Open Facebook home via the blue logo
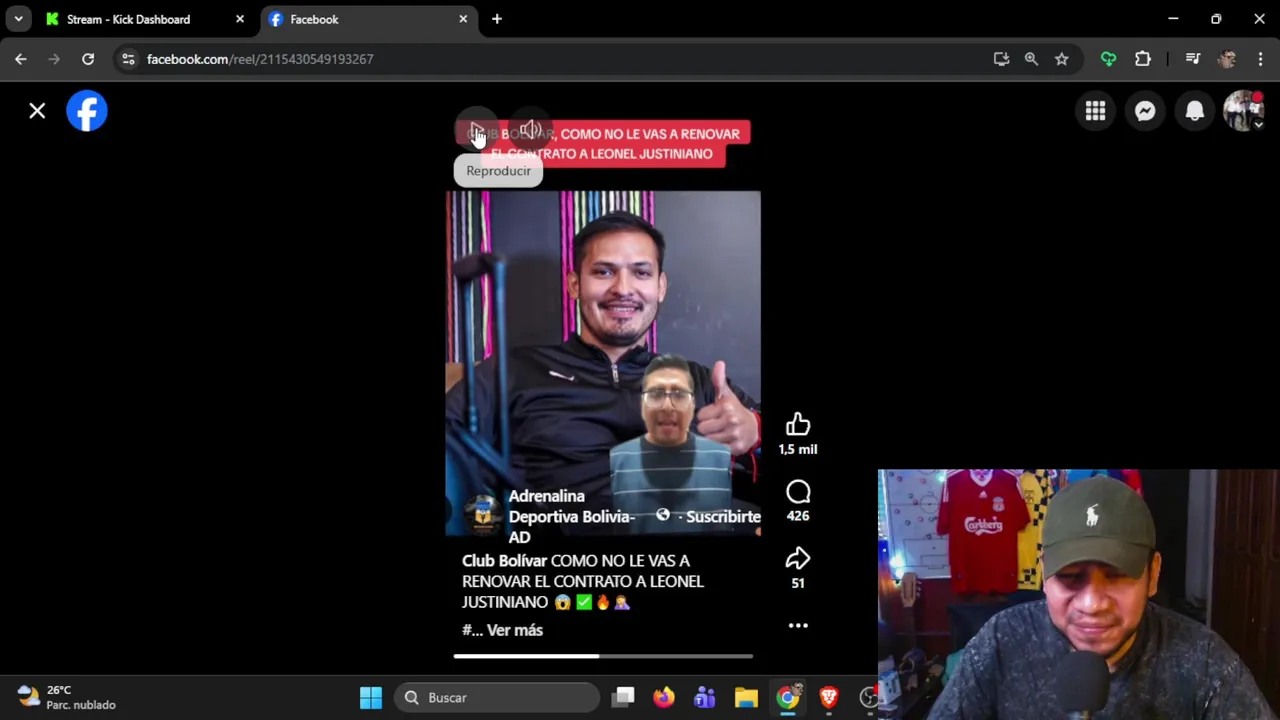The height and width of the screenshot is (720, 1280). tap(87, 111)
